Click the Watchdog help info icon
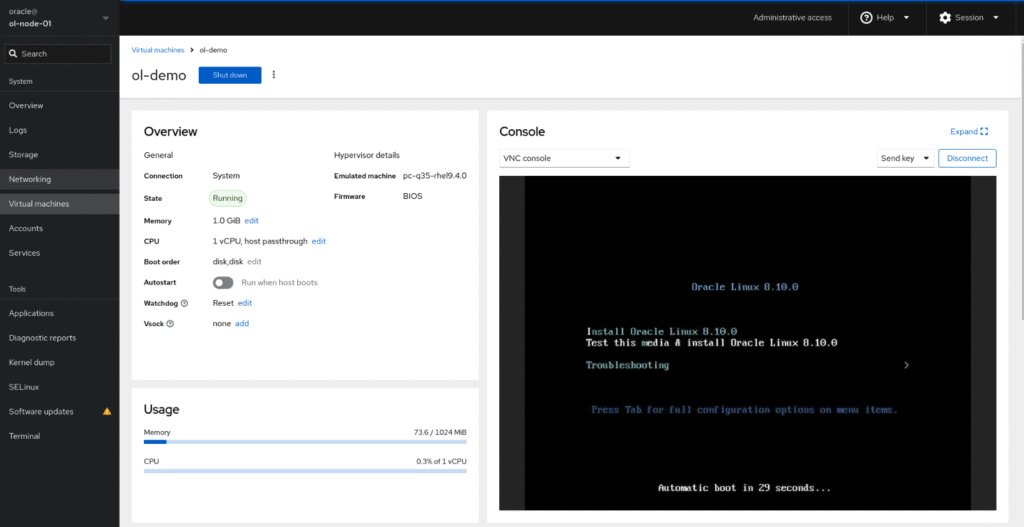 click(x=184, y=303)
